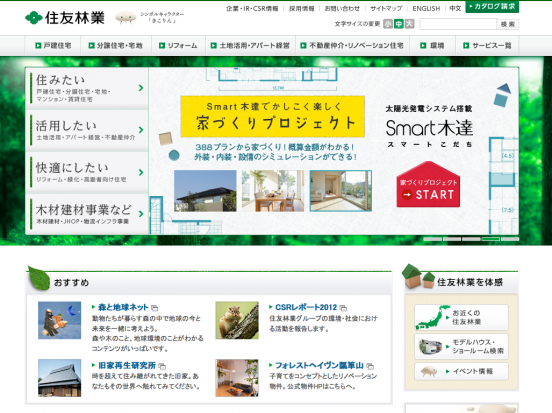
Task: Click red 家づくりプロジェクト START button
Action: coord(428,184)
